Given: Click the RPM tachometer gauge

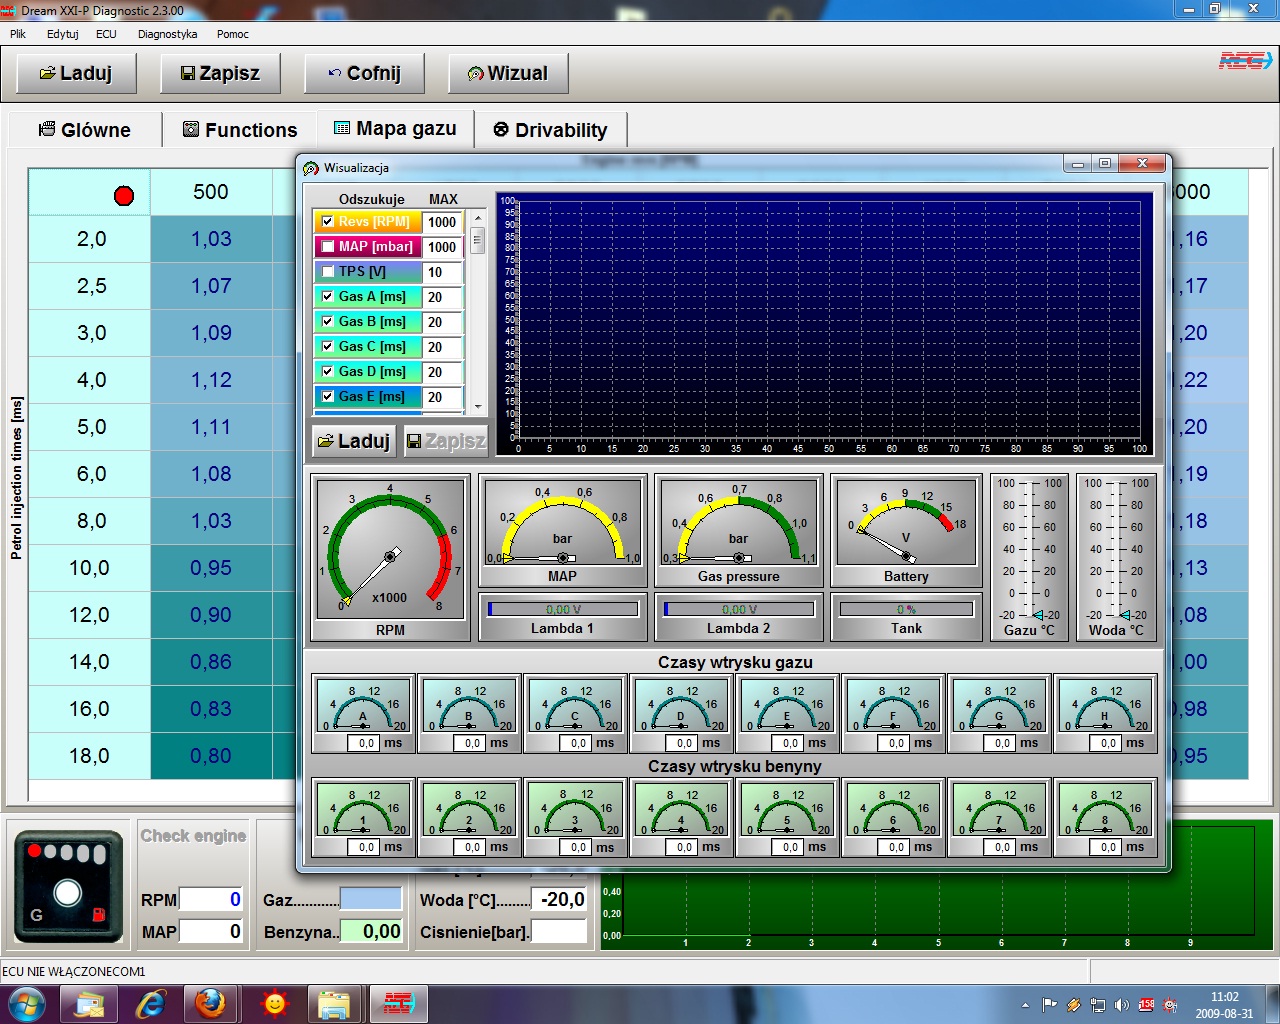Looking at the screenshot, I should pyautogui.click(x=390, y=558).
